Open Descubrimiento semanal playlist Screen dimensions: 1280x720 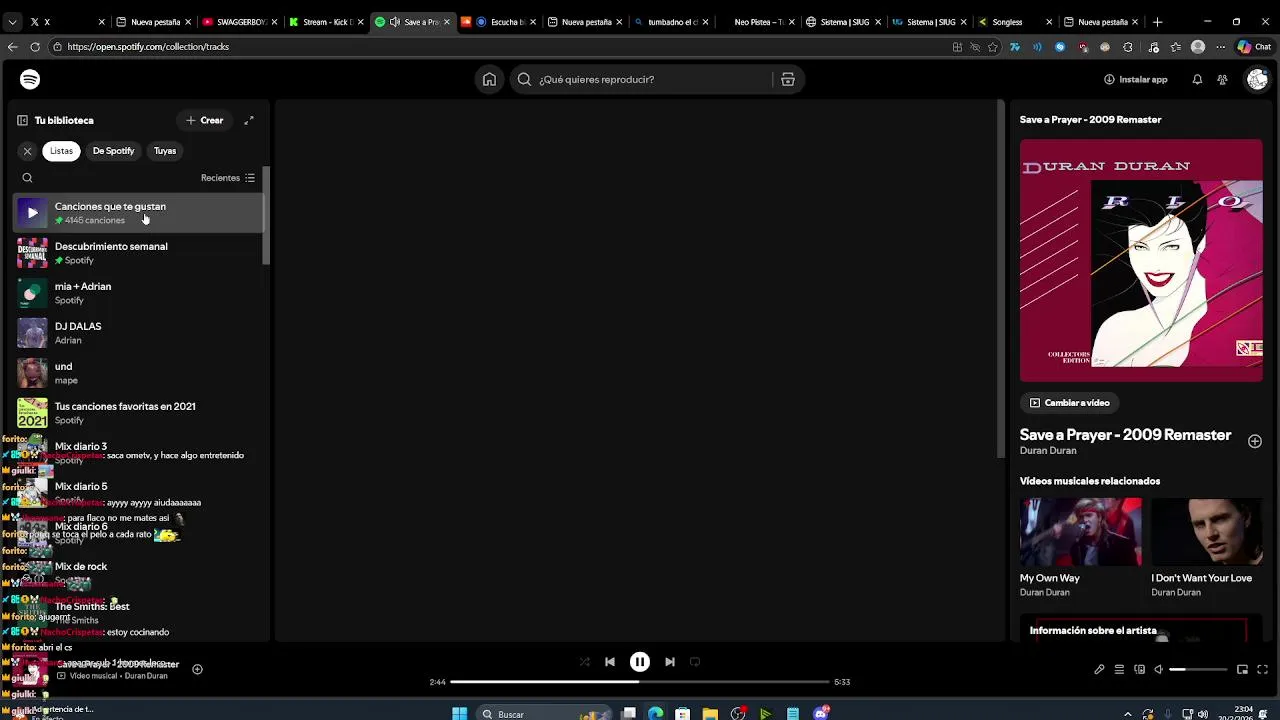click(x=138, y=253)
